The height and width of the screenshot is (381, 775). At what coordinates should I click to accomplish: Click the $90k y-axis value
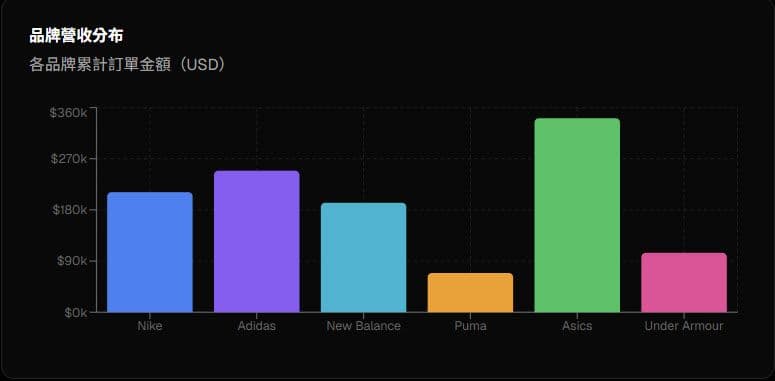click(x=72, y=261)
